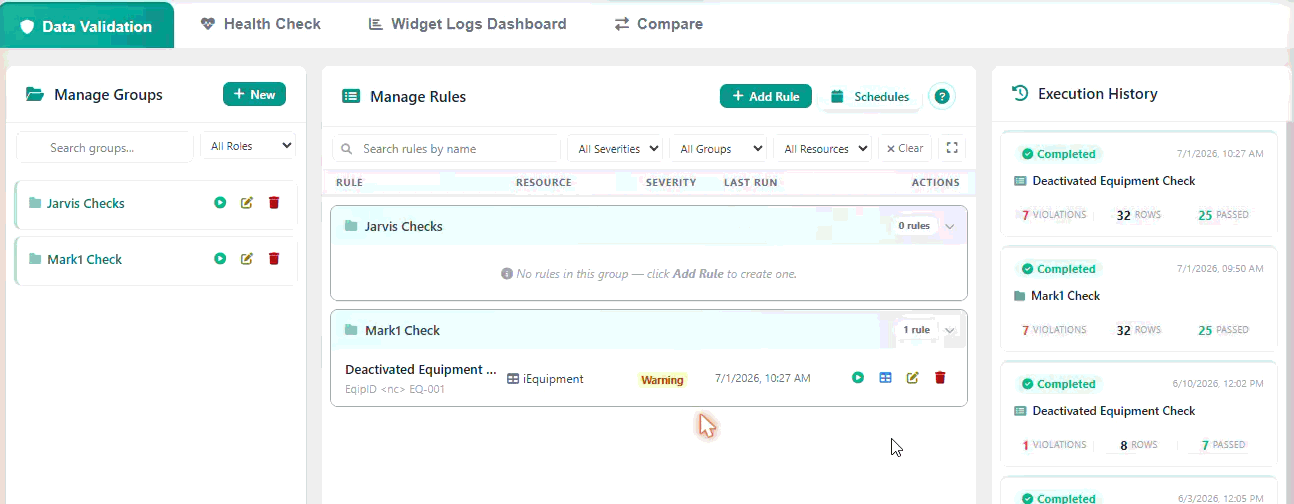This screenshot has height=504, width=1294.
Task: Edit the Deactivated Equipment rule
Action: coord(912,378)
